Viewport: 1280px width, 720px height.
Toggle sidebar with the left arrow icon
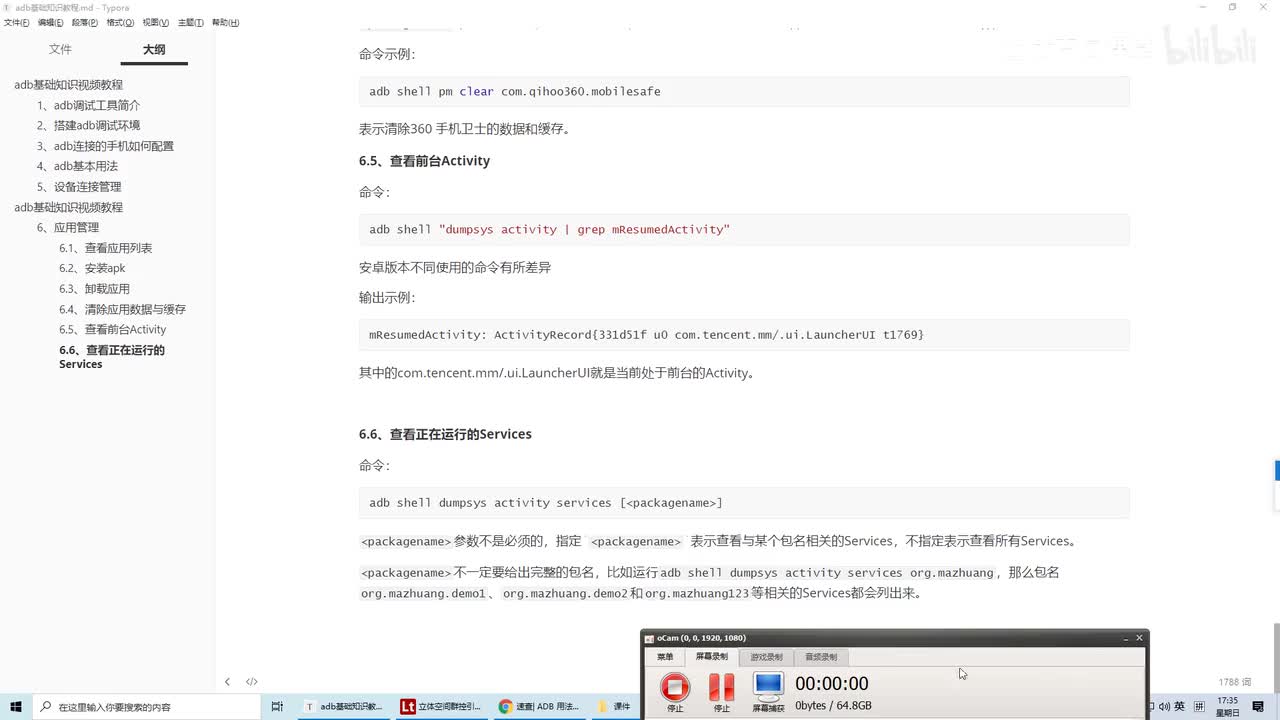coord(227,682)
